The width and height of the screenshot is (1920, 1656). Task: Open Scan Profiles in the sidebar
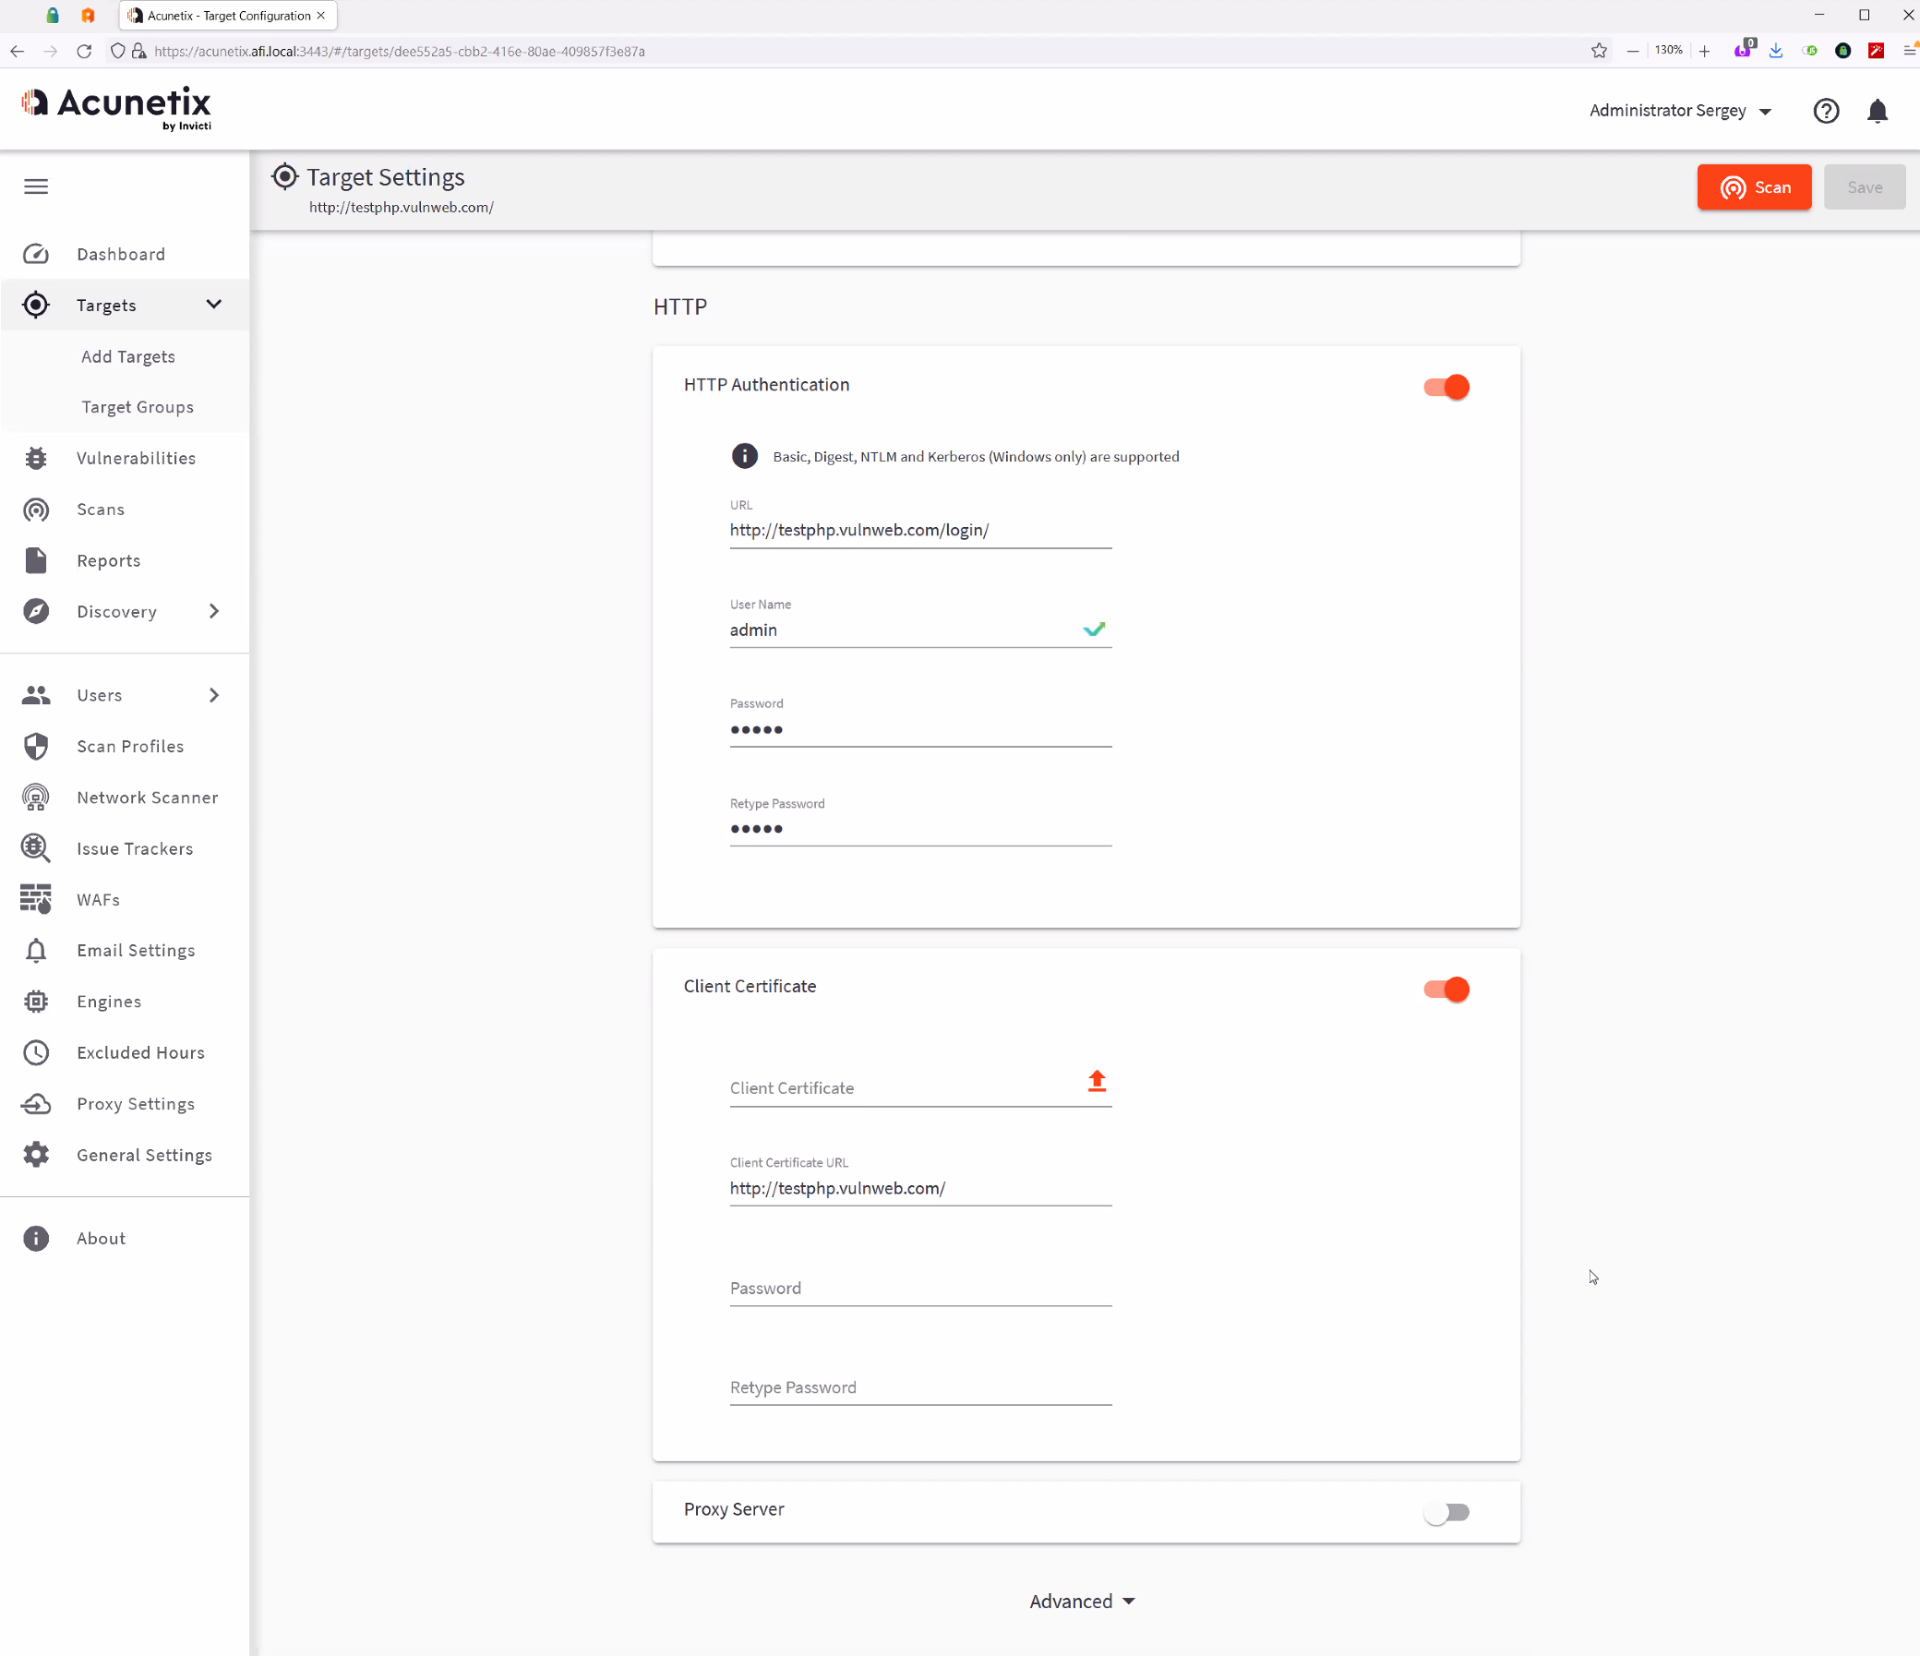click(x=130, y=746)
